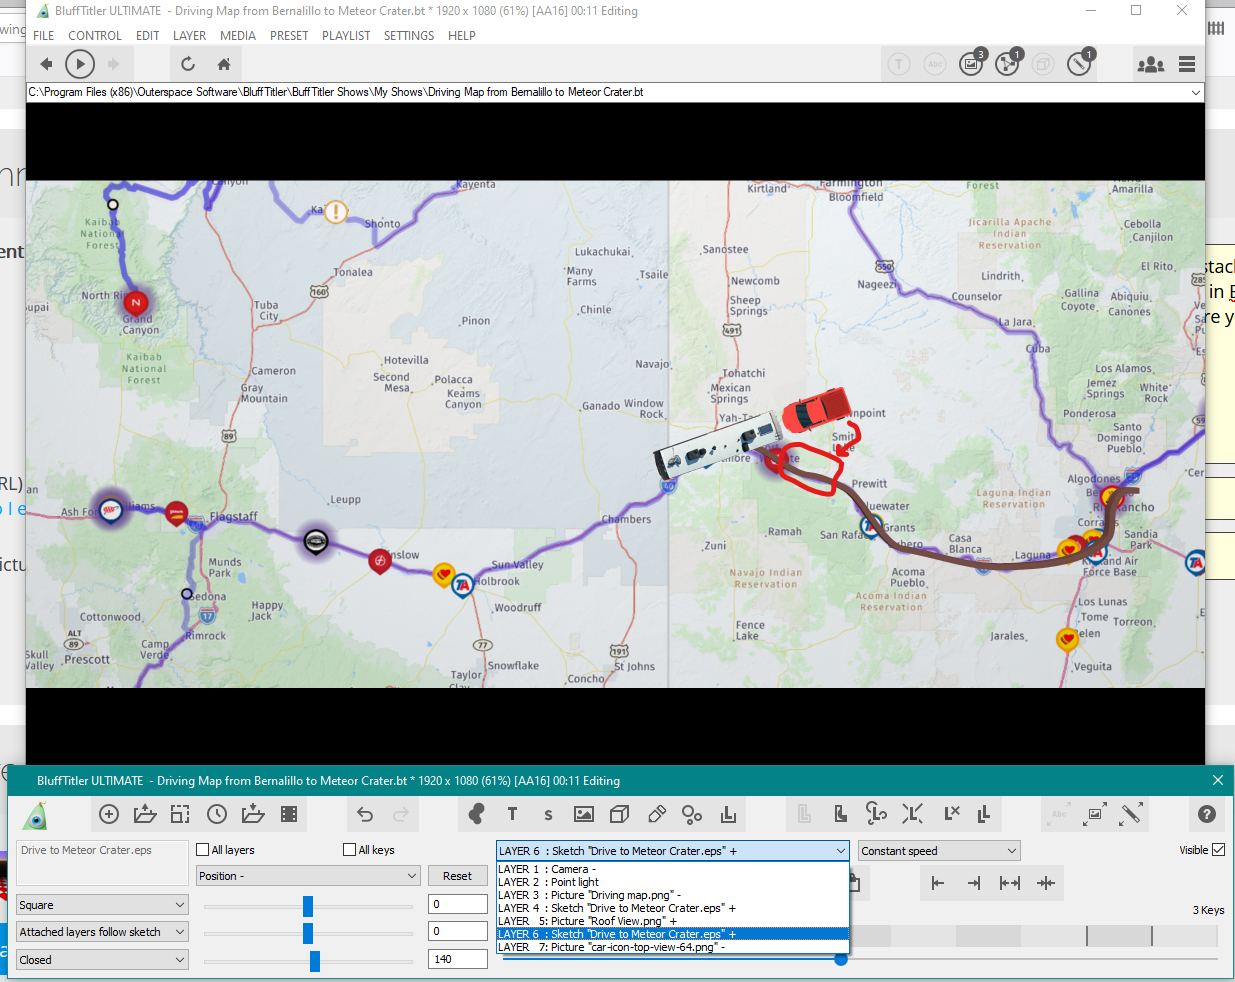Click the undo arrow icon

[365, 814]
